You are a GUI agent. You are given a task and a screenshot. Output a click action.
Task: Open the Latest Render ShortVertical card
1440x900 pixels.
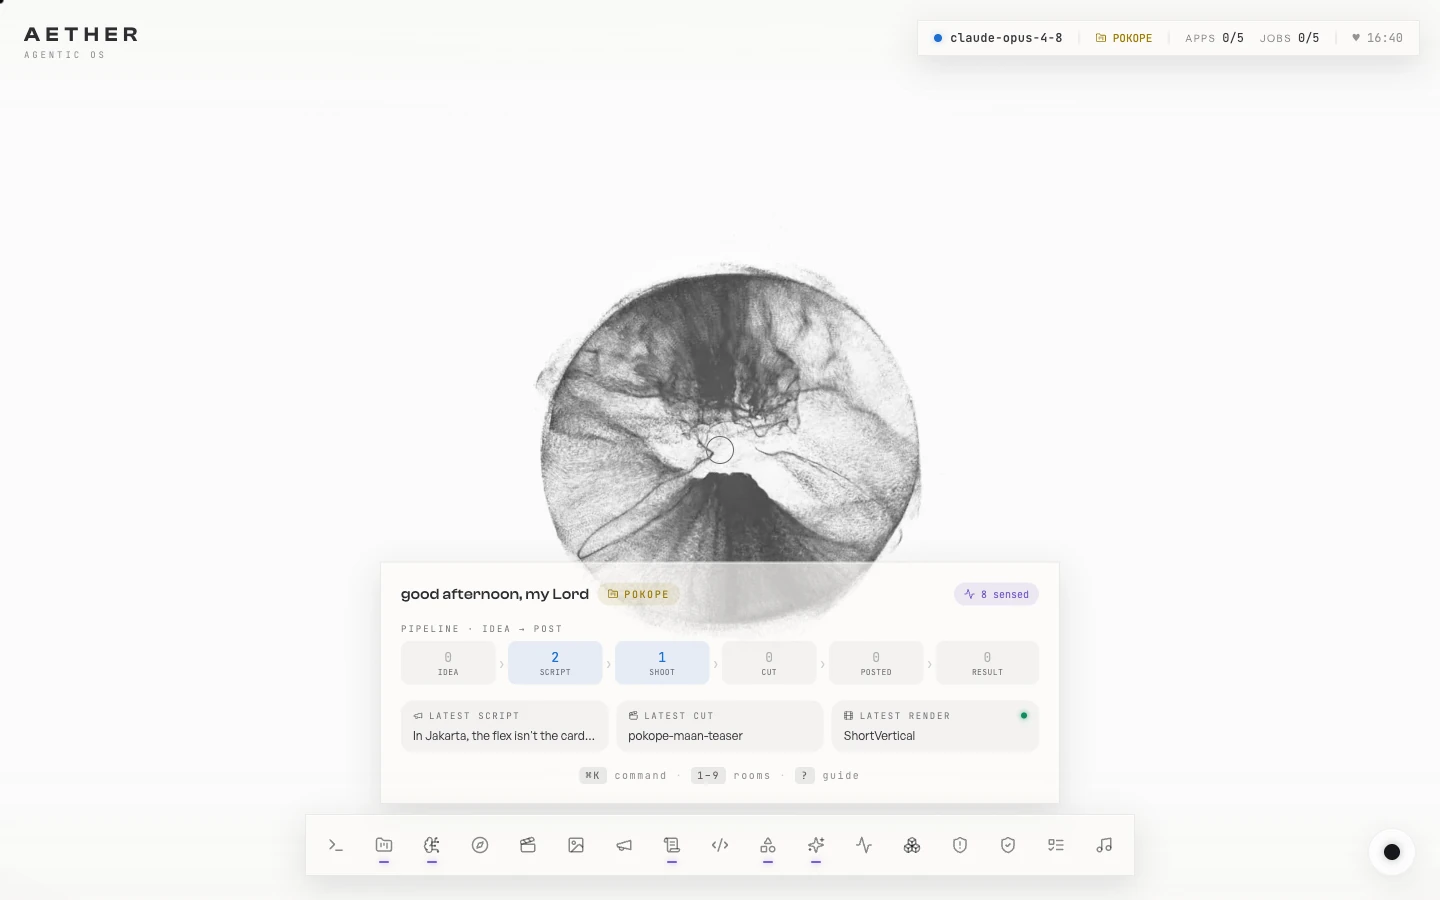click(935, 726)
